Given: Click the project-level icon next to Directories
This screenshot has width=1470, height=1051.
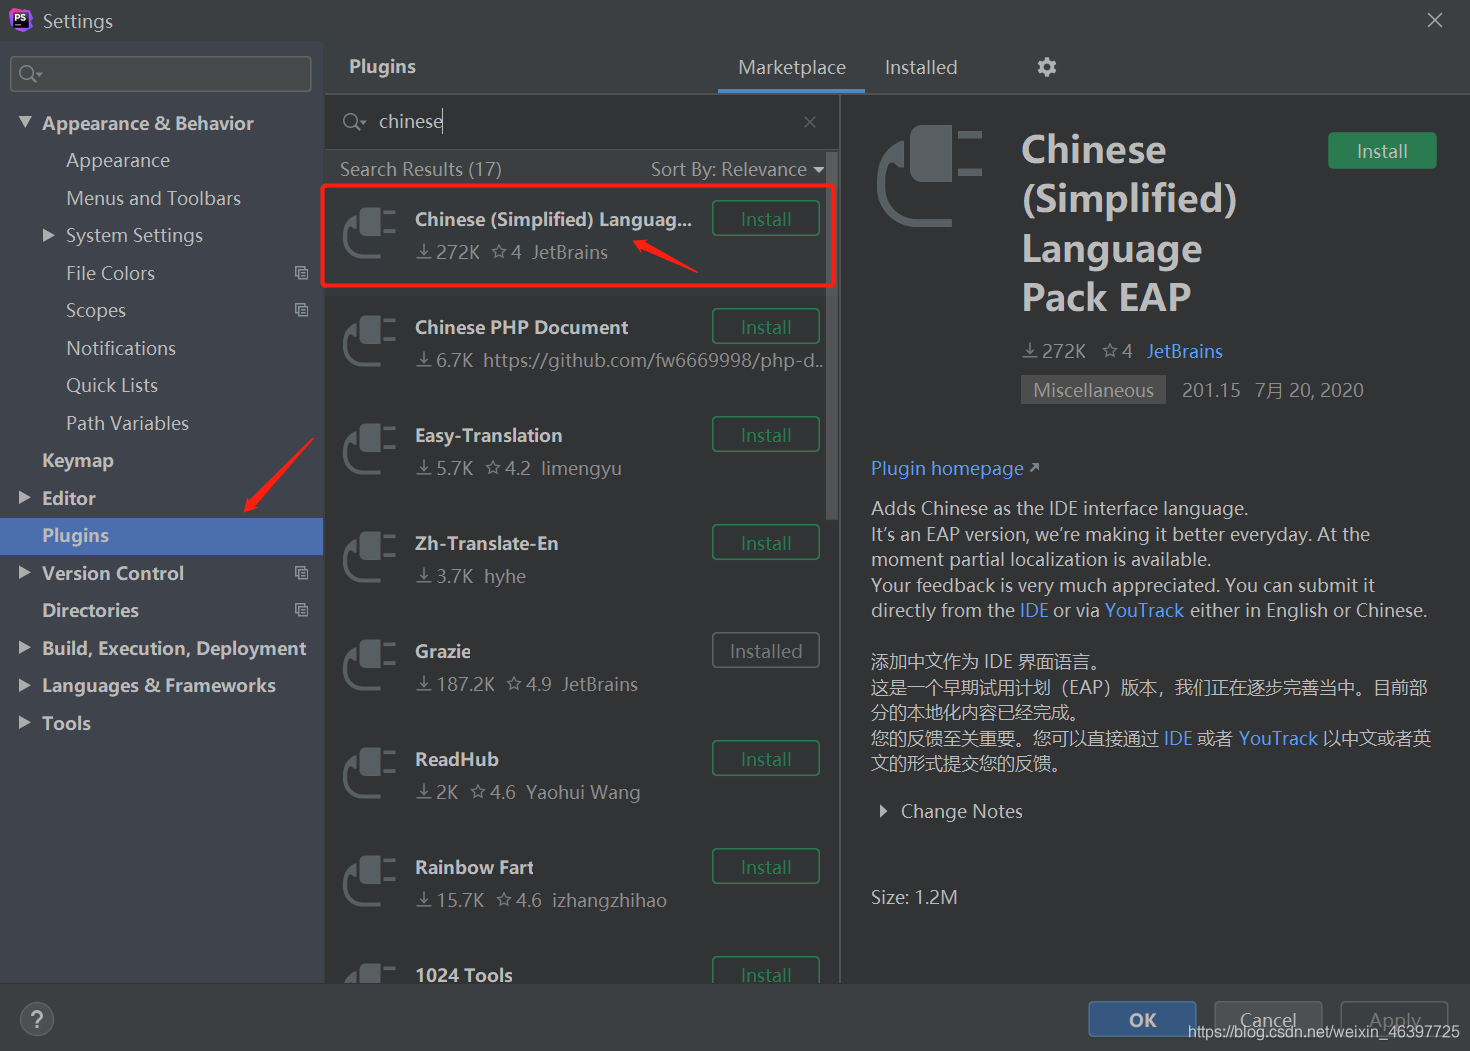Looking at the screenshot, I should click(301, 610).
